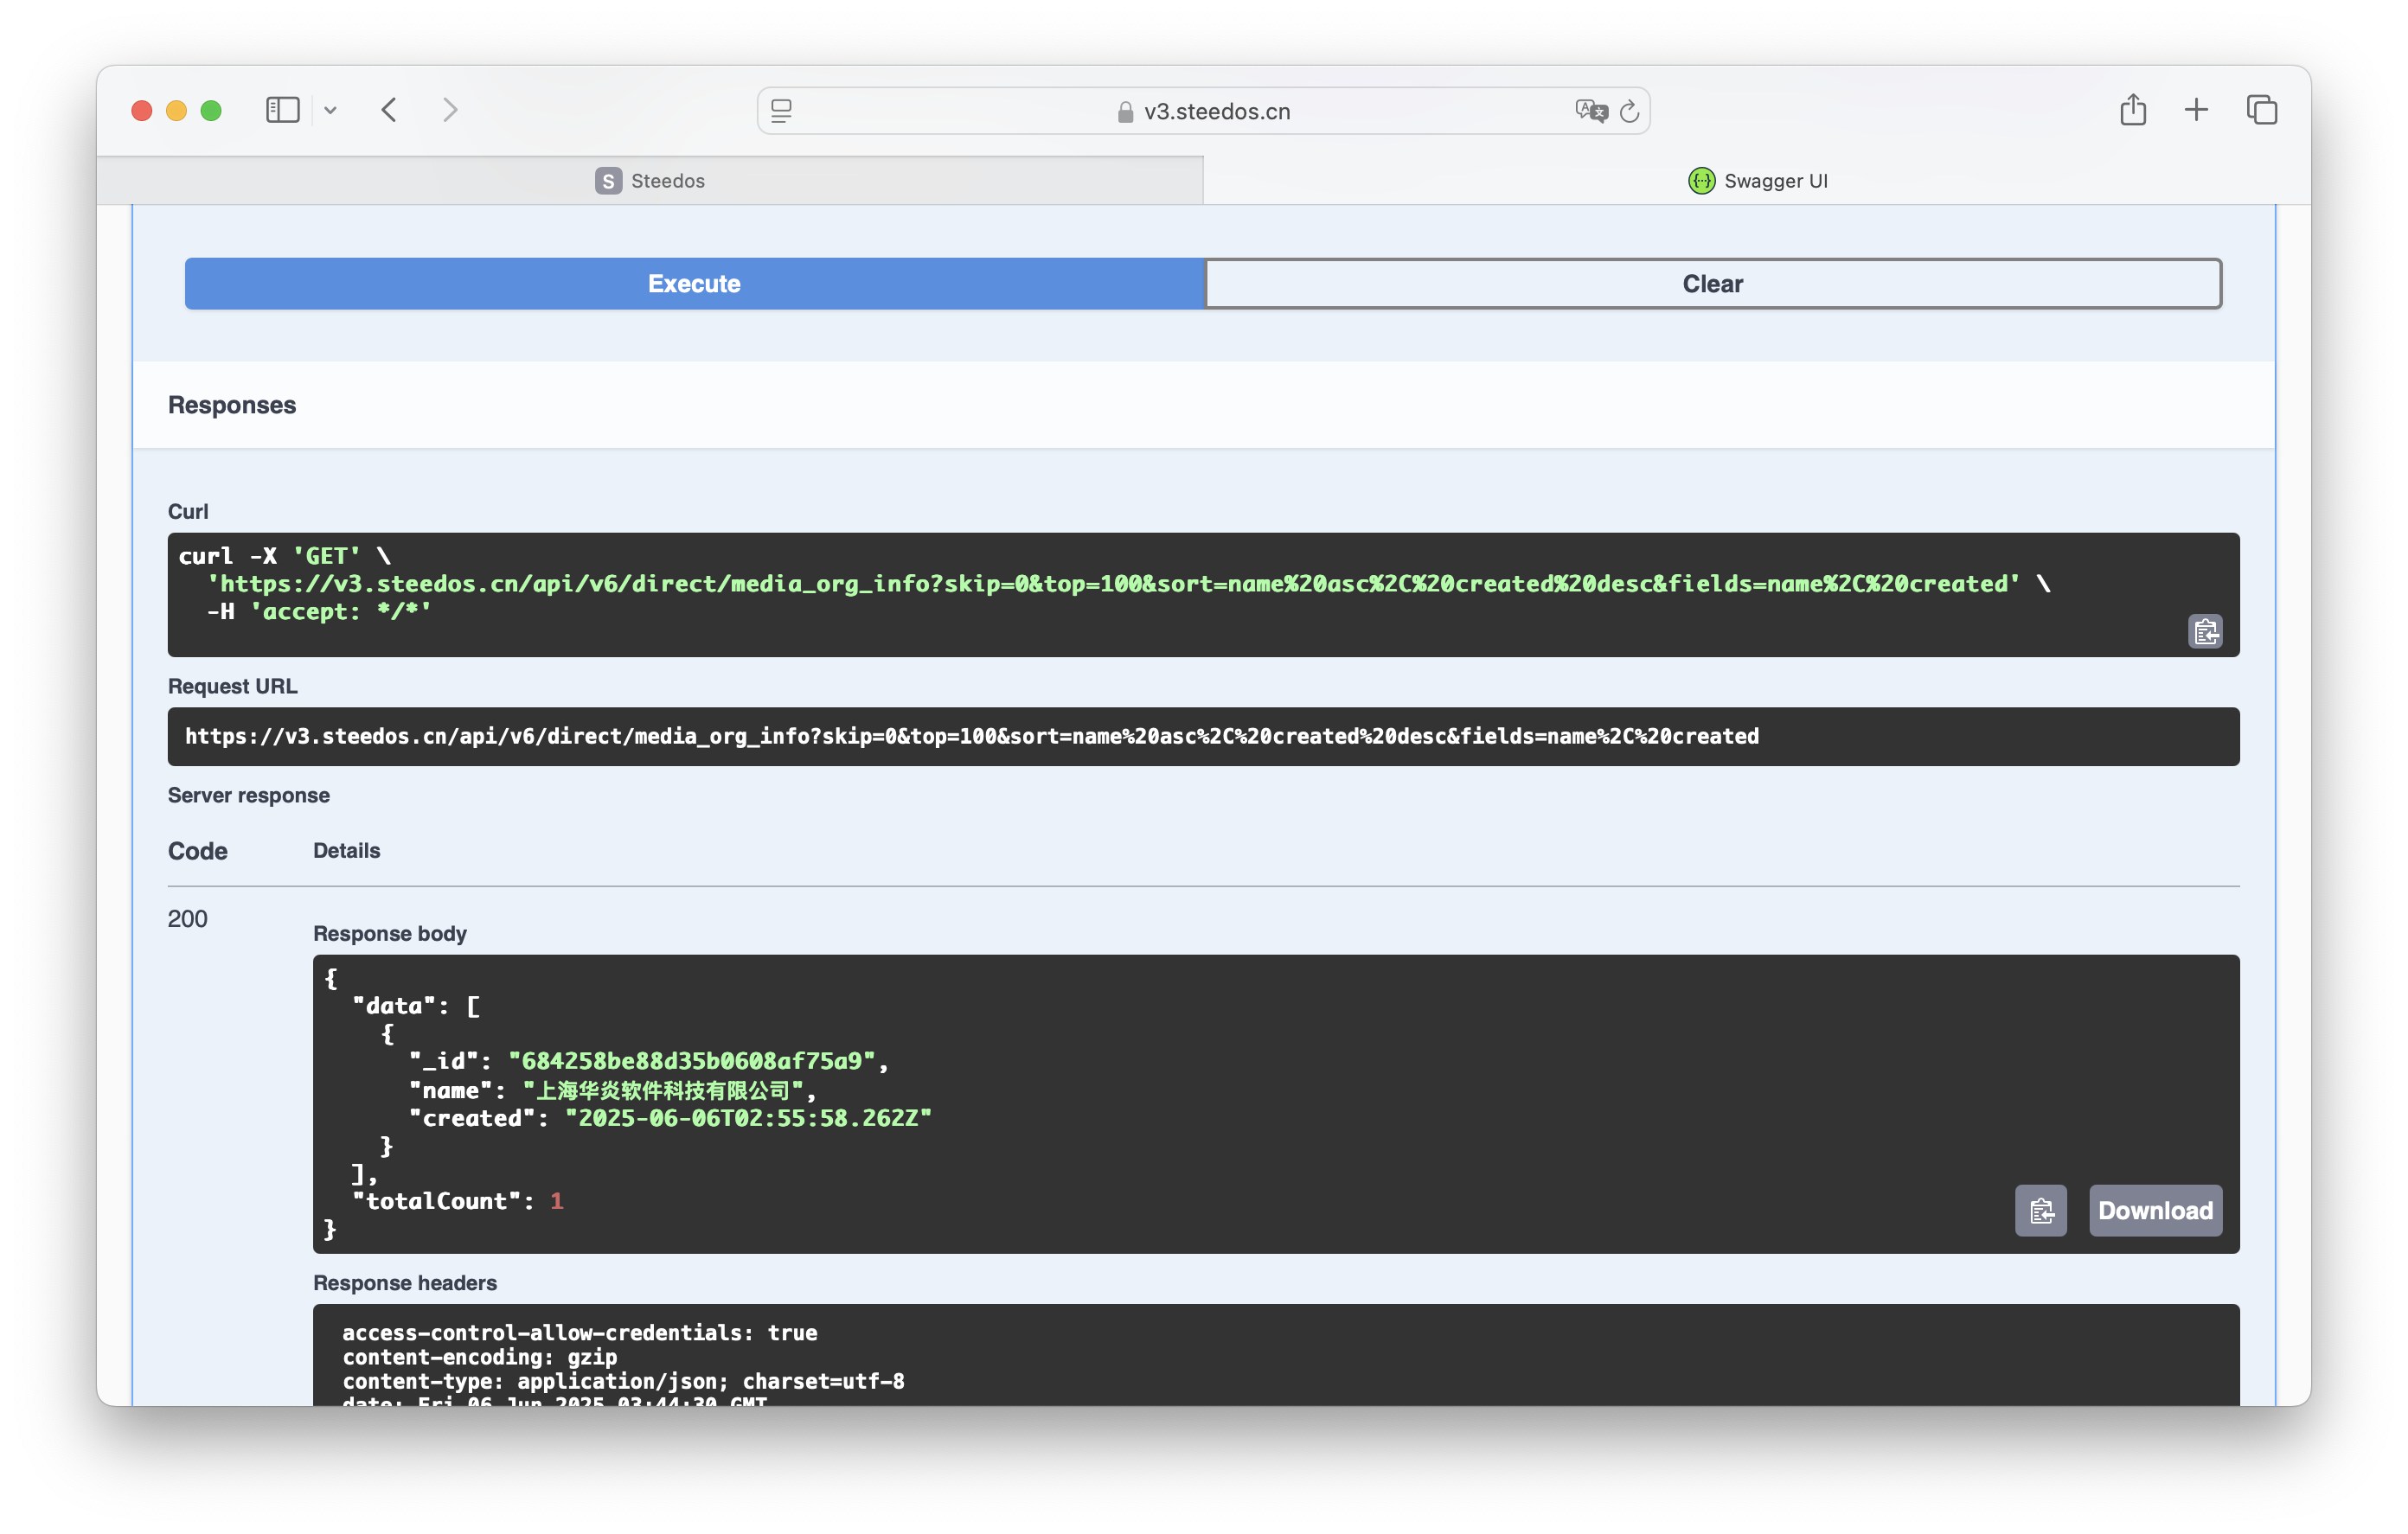The height and width of the screenshot is (1534, 2408).
Task: Toggle the Safari sidebar icon
Action: coord(283,110)
